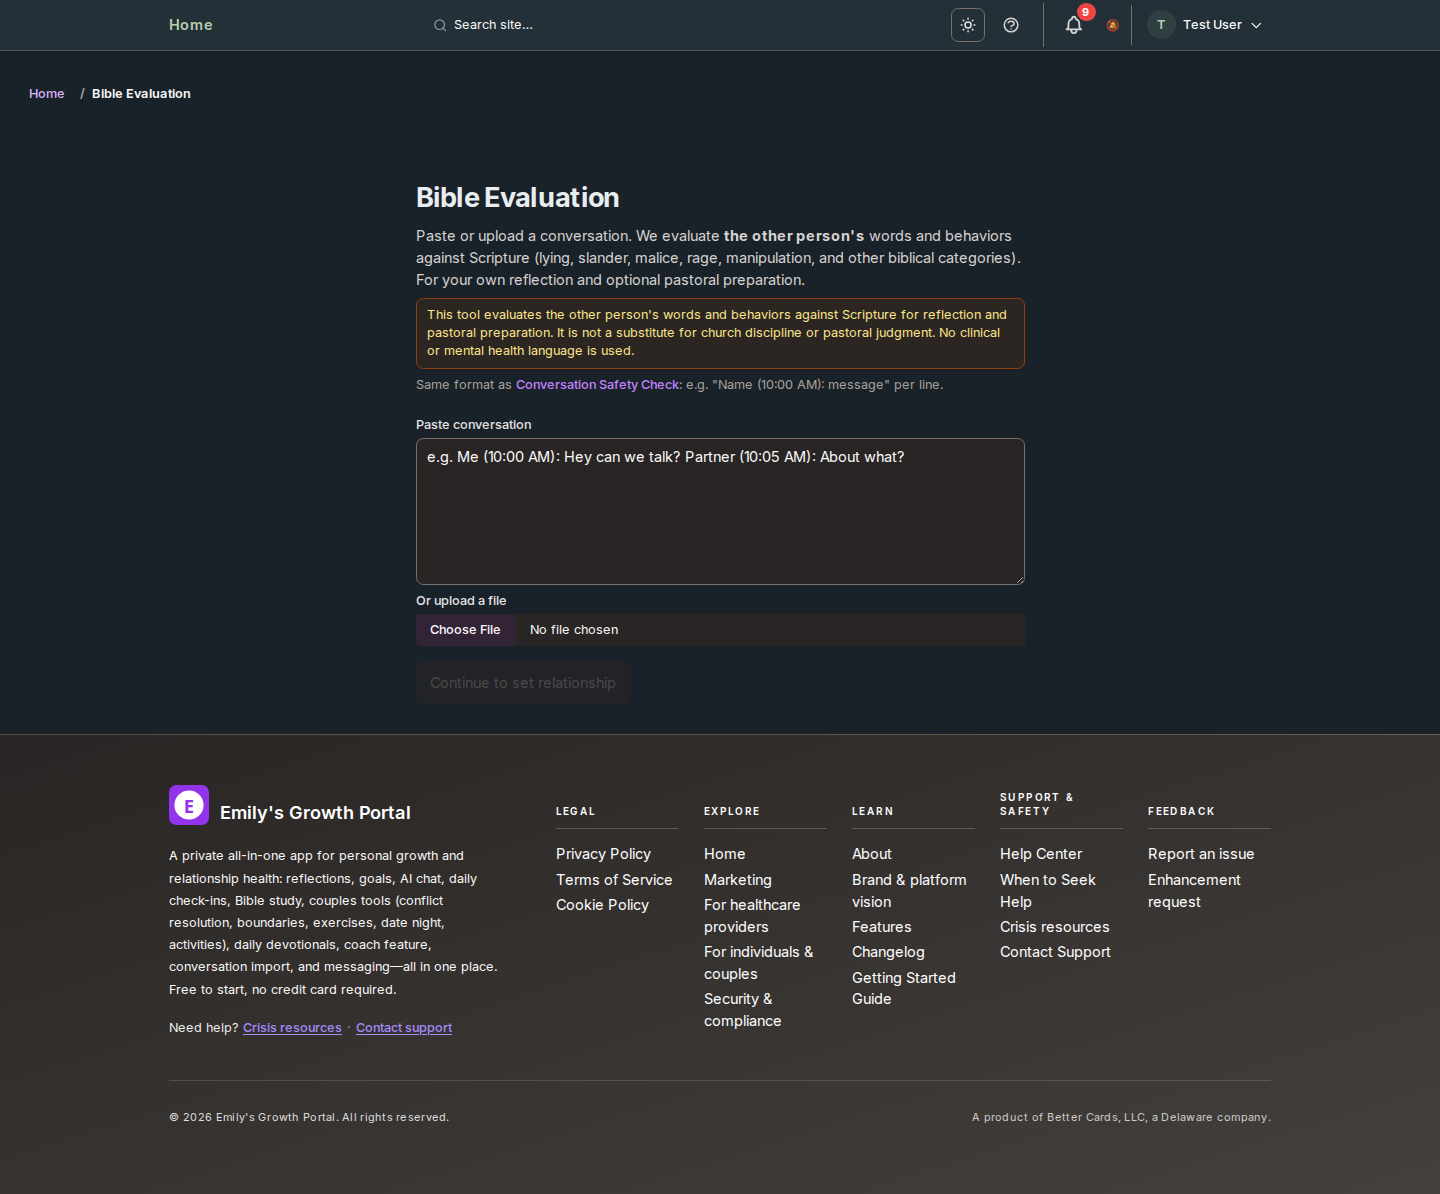Select Home in the top navigation

(x=190, y=25)
